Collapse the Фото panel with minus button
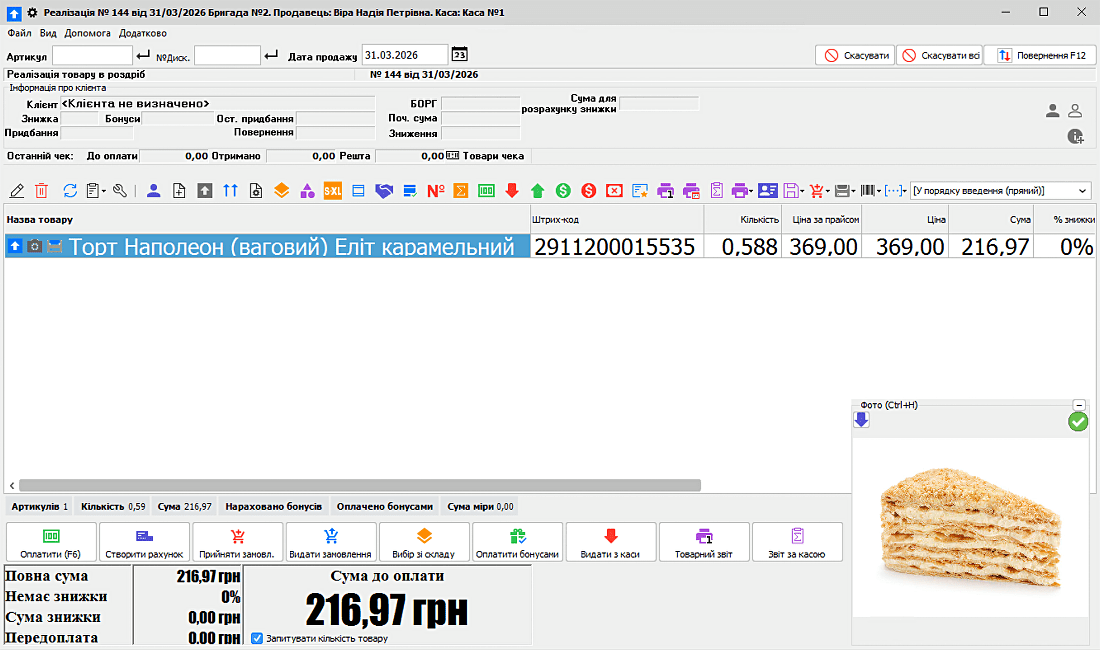 point(1079,405)
